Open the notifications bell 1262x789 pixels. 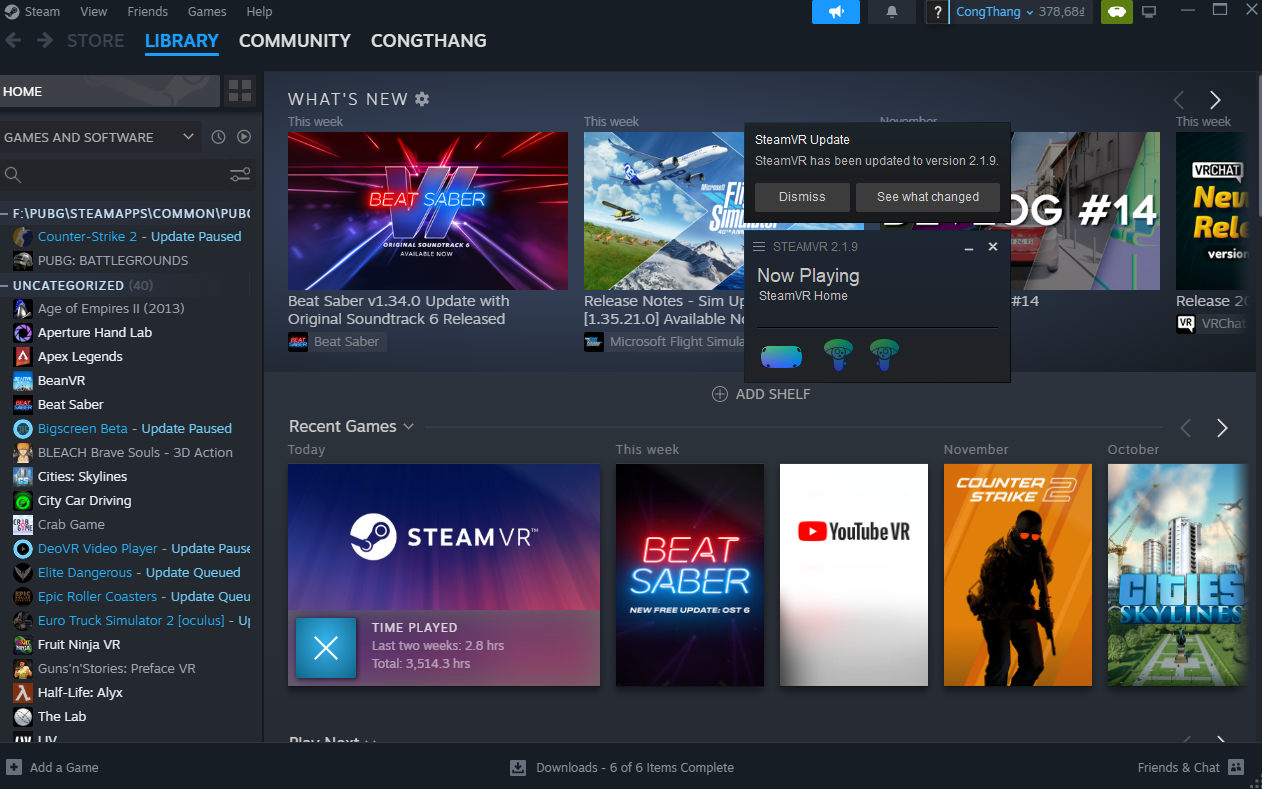pos(892,12)
